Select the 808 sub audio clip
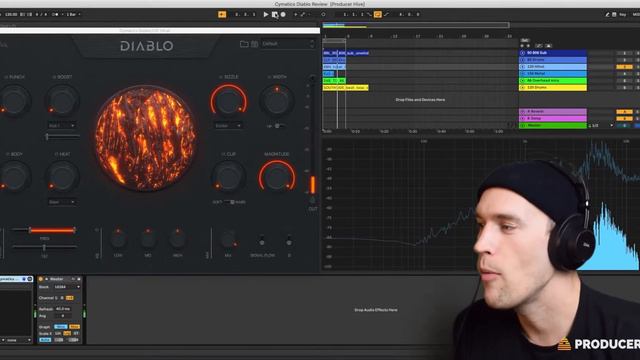This screenshot has height=360, width=640. click(x=346, y=53)
